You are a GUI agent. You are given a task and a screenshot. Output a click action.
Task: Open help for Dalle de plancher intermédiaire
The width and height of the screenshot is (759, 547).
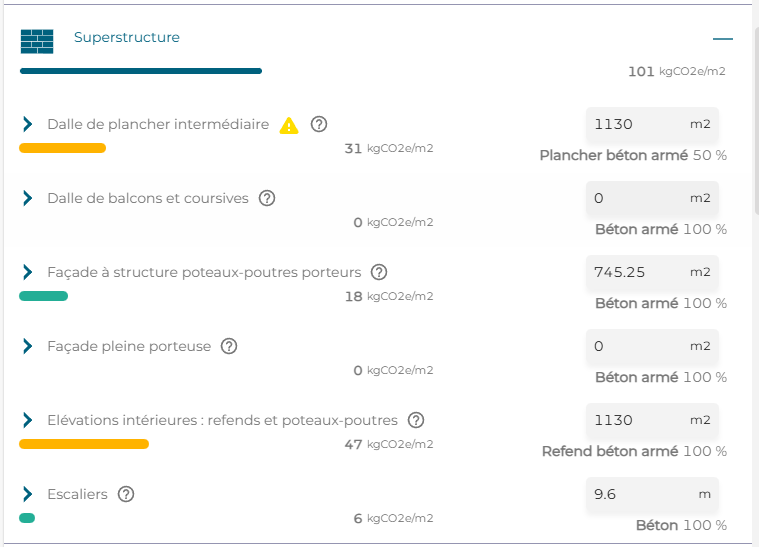(319, 124)
